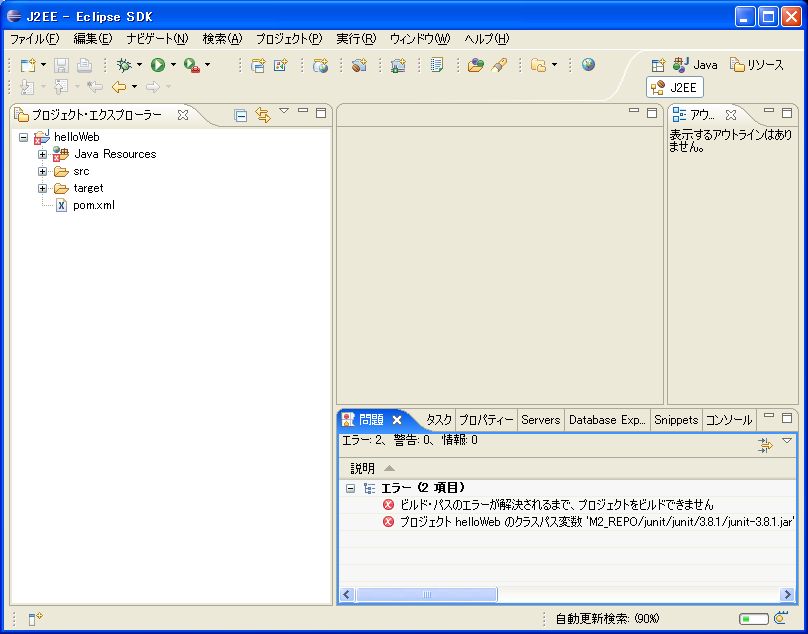
Task: Toggle Link with Editor in Project Explorer
Action: 263,115
